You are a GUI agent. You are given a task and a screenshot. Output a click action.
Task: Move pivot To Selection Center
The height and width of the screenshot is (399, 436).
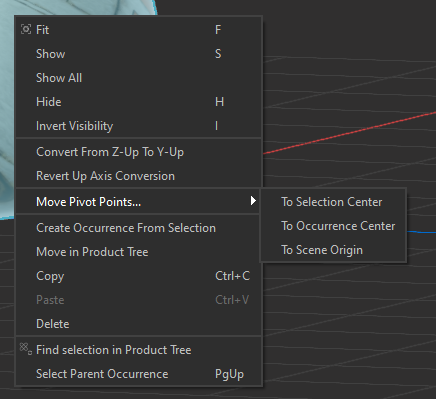(x=333, y=202)
